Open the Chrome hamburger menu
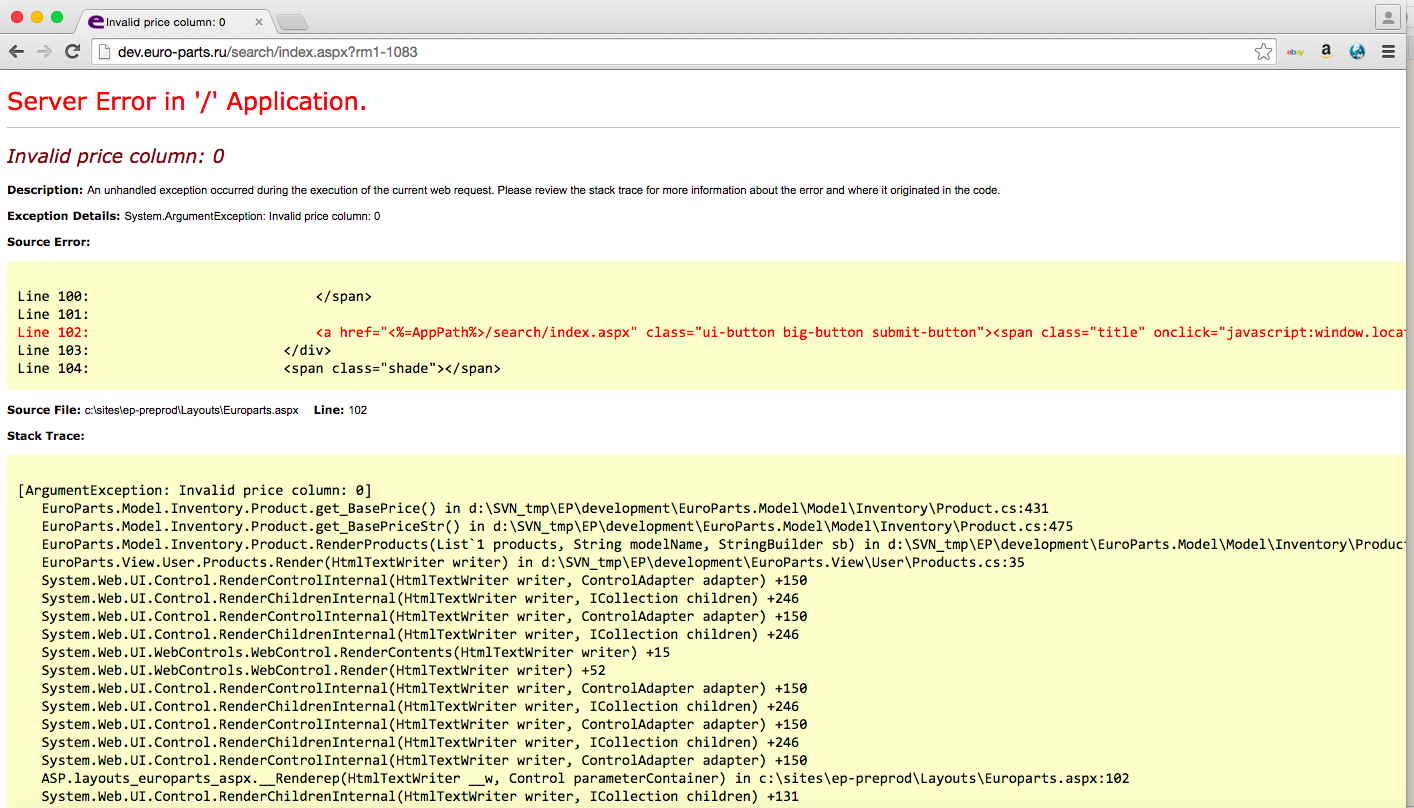 pyautogui.click(x=1388, y=52)
